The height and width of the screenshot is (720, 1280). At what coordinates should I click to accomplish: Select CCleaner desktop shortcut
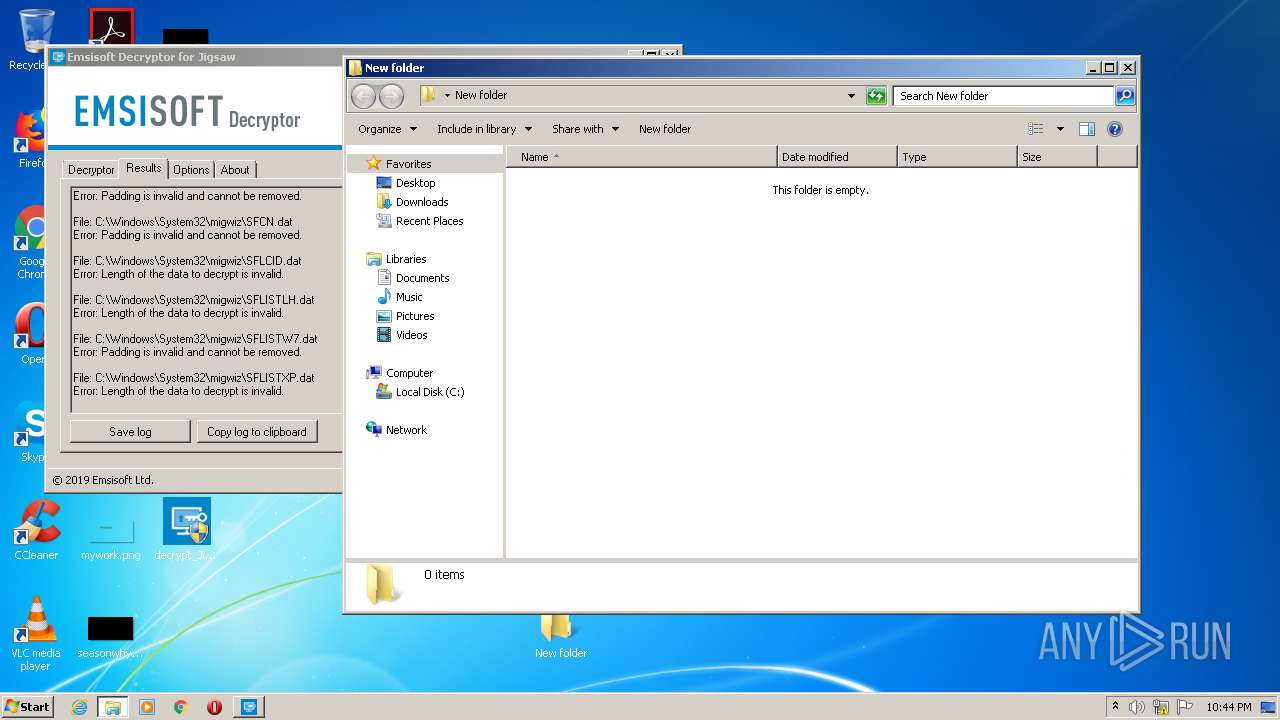36,530
